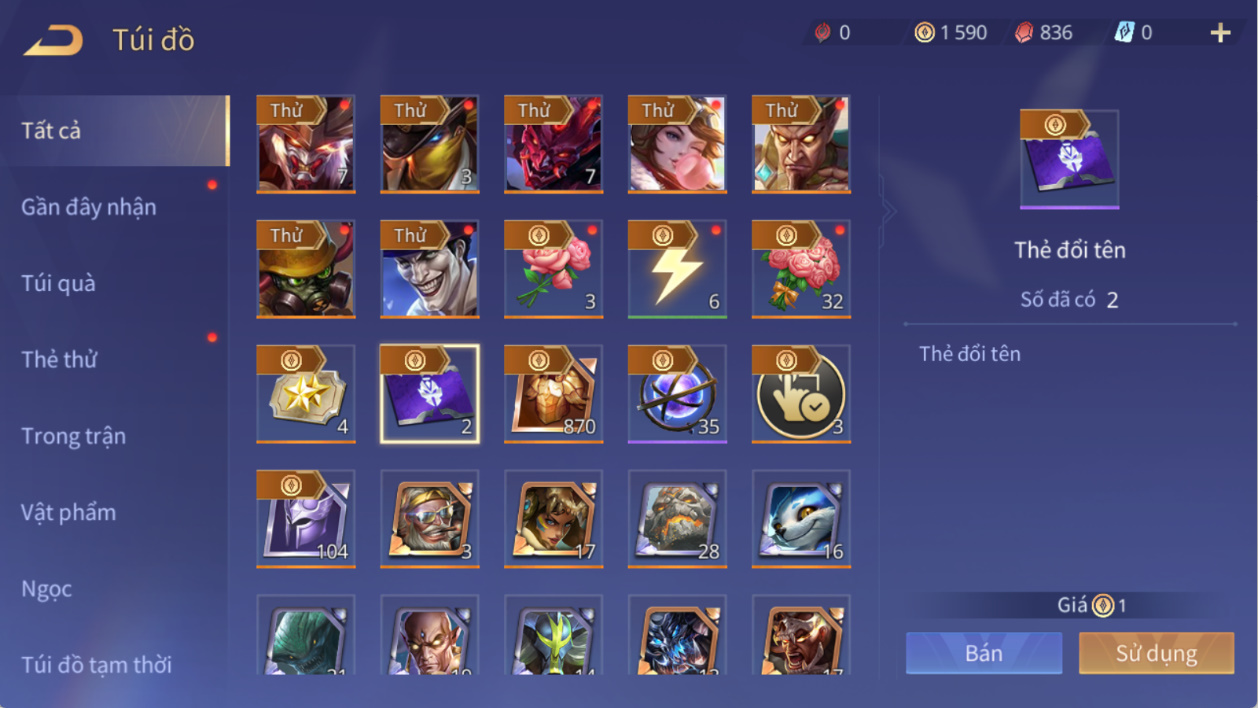Open the Joker trial card thumbnail

[x=429, y=269]
